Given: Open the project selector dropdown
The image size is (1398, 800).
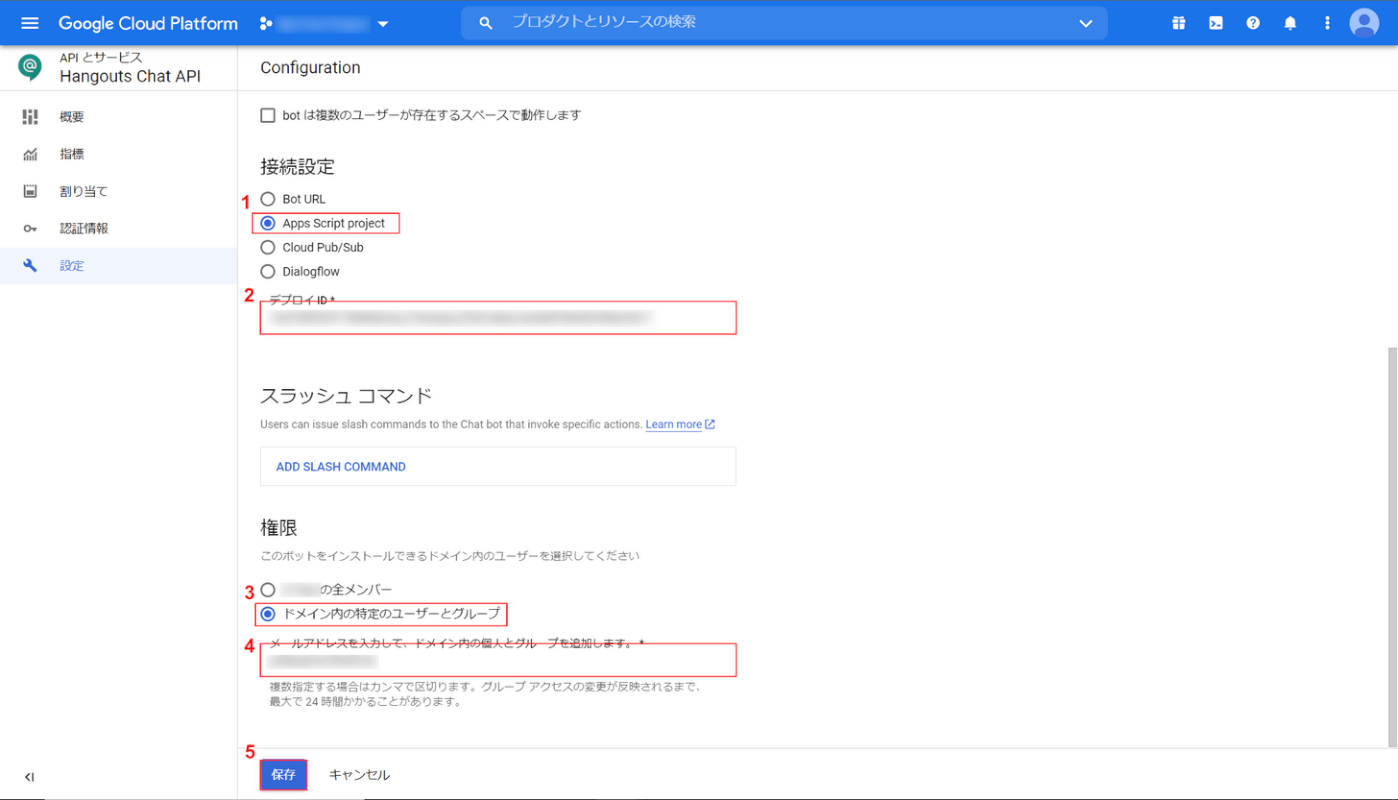Looking at the screenshot, I should (324, 23).
